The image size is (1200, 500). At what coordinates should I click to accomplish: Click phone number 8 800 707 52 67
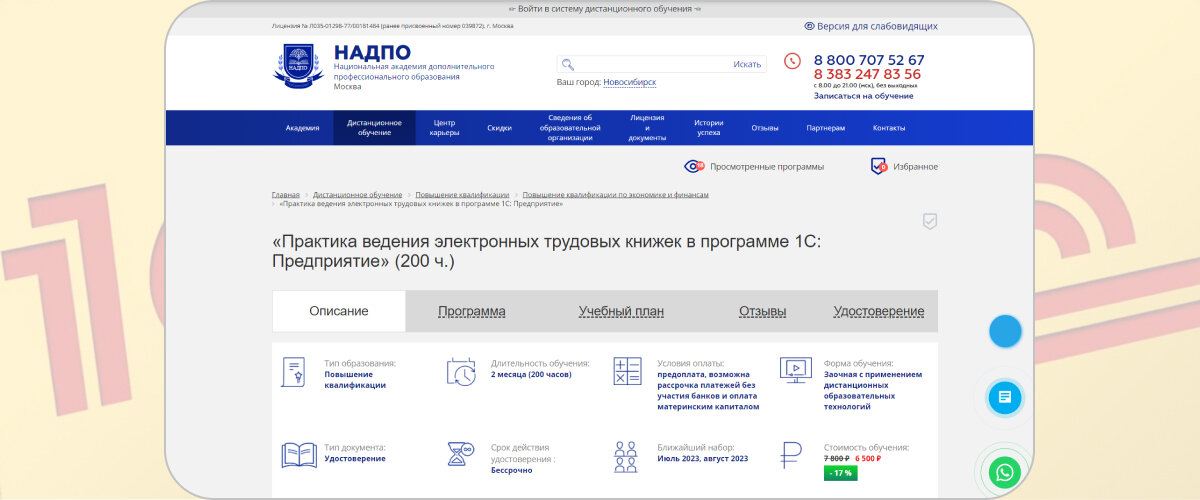pyautogui.click(x=869, y=60)
